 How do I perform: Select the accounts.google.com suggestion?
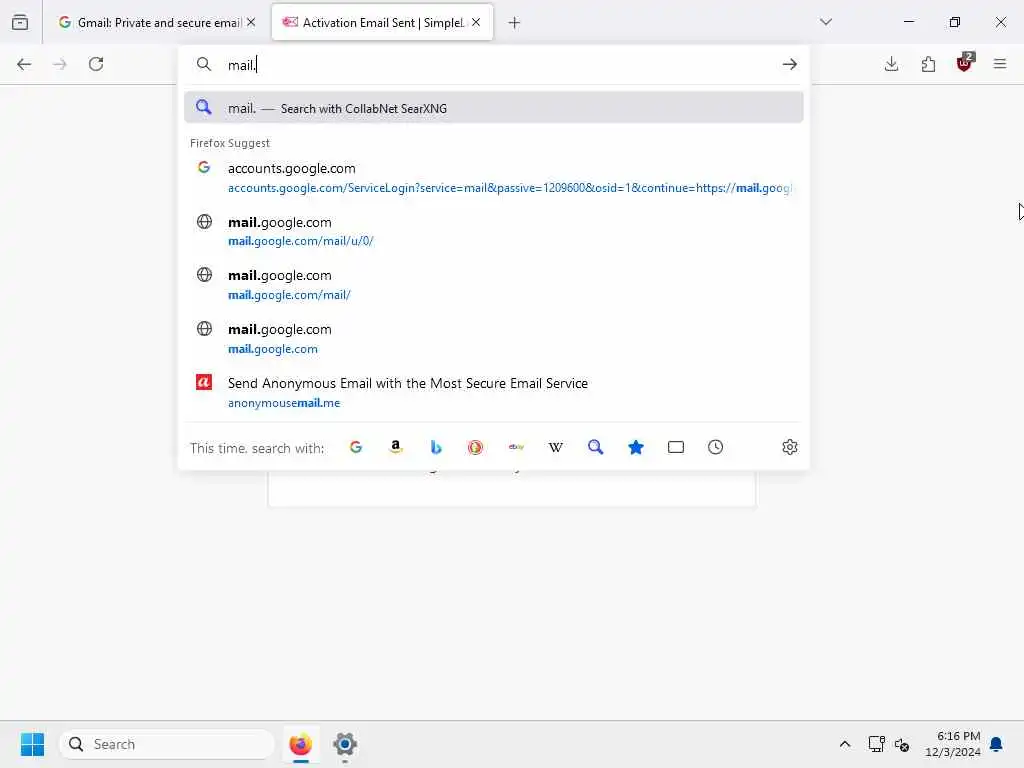[x=494, y=178]
